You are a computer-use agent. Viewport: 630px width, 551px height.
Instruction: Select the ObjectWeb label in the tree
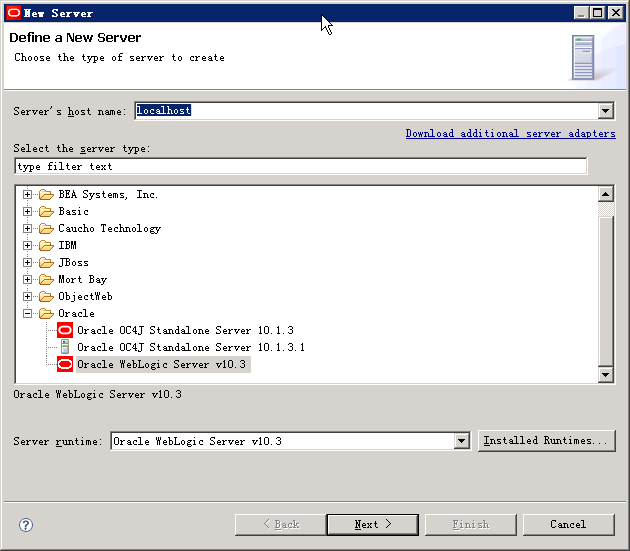[x=85, y=297]
